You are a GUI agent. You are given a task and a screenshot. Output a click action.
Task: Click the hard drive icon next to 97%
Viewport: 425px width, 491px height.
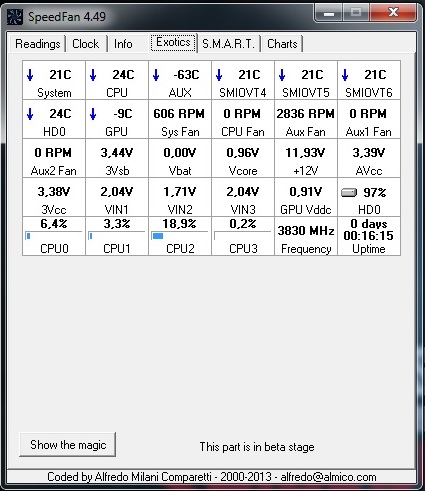pyautogui.click(x=349, y=192)
